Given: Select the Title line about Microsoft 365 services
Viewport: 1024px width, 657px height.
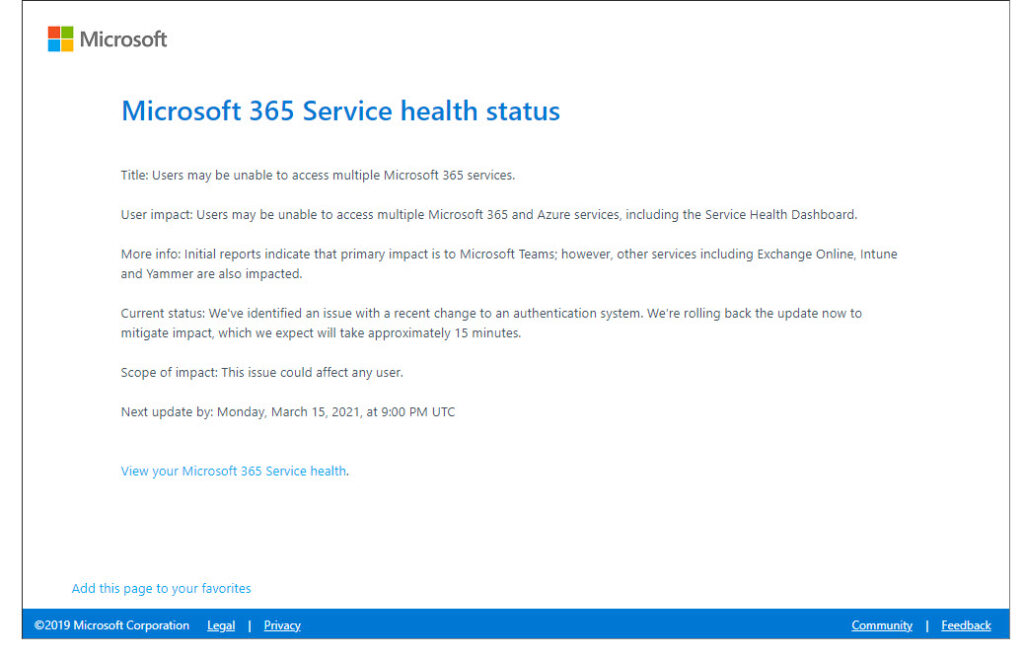Looking at the screenshot, I should click(318, 176).
